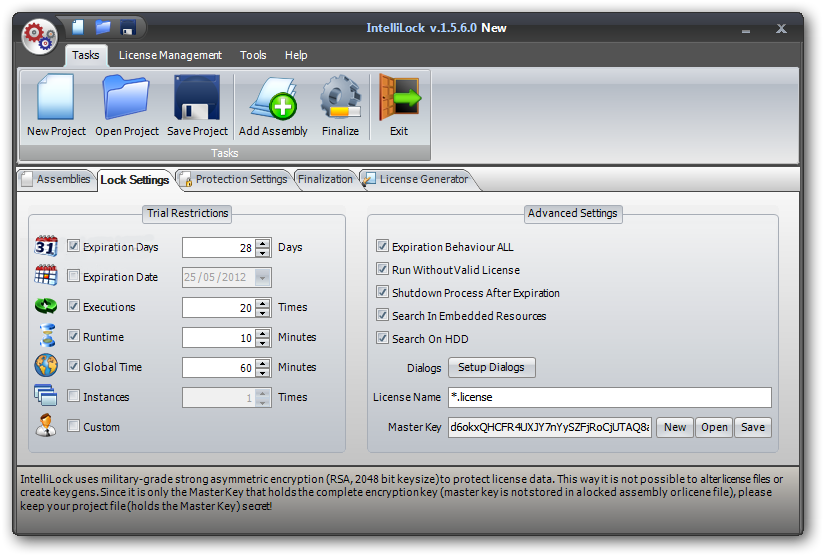Click the Open Project folder icon

[x=126, y=97]
